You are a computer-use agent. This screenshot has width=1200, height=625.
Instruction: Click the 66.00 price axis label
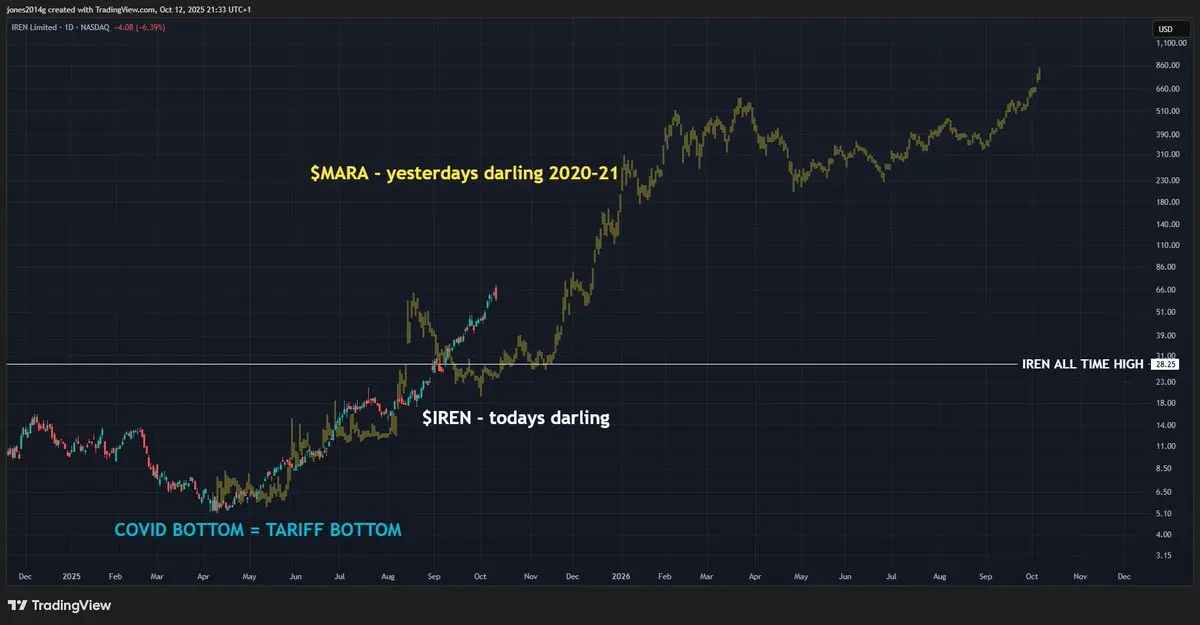tap(1165, 290)
